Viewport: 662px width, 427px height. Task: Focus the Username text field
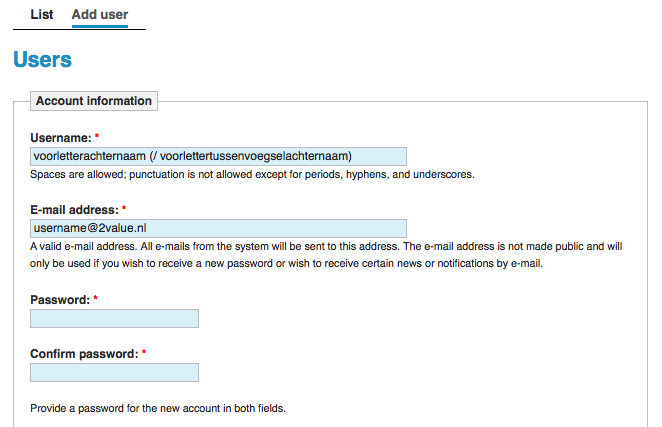coord(218,156)
